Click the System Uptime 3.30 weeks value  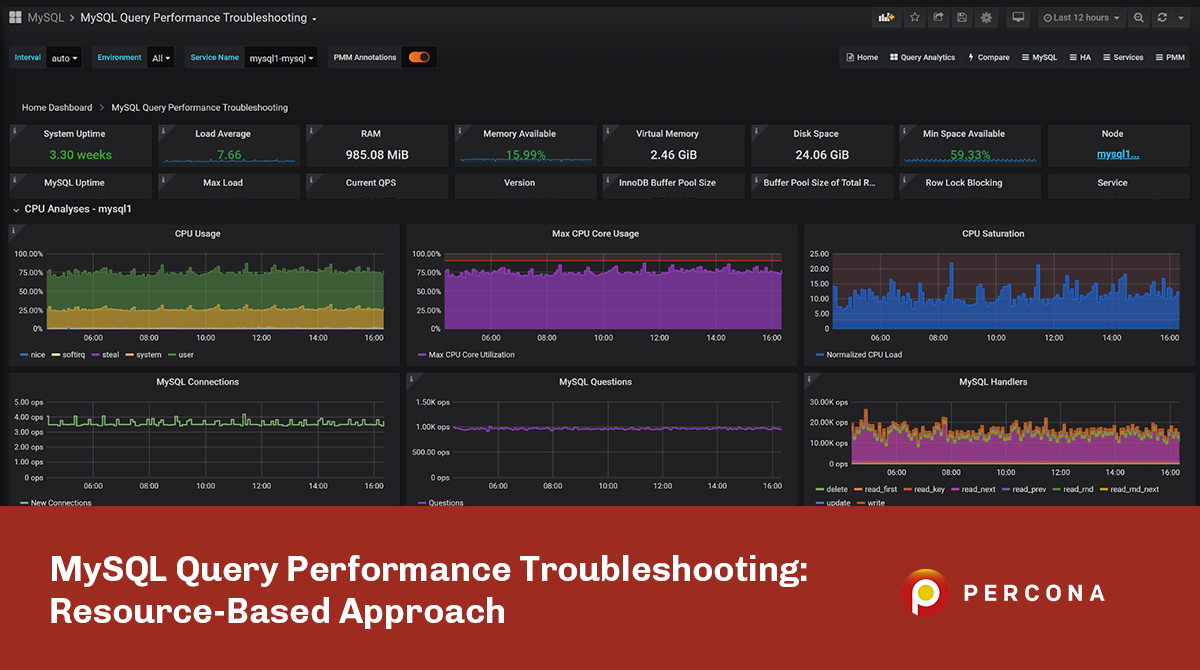(80, 155)
